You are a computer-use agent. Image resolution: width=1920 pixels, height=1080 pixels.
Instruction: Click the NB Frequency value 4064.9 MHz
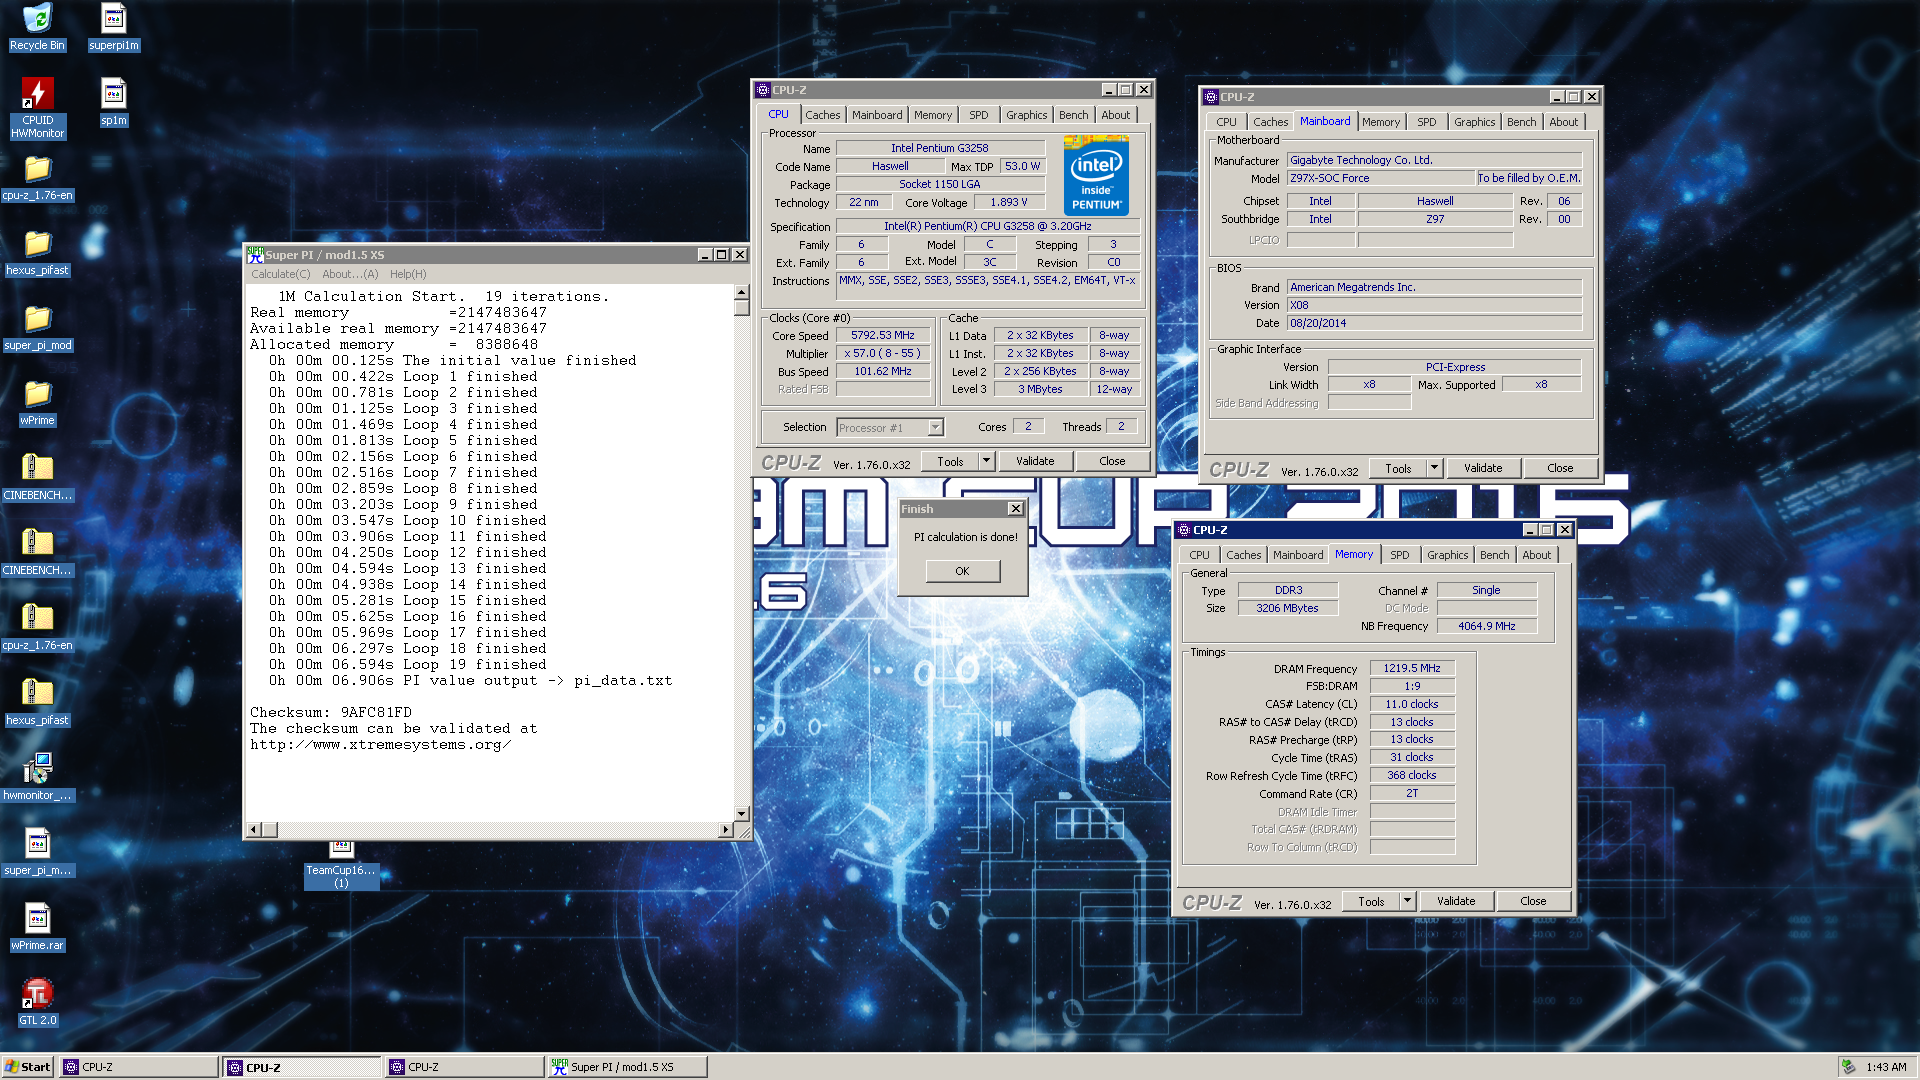click(x=1486, y=626)
